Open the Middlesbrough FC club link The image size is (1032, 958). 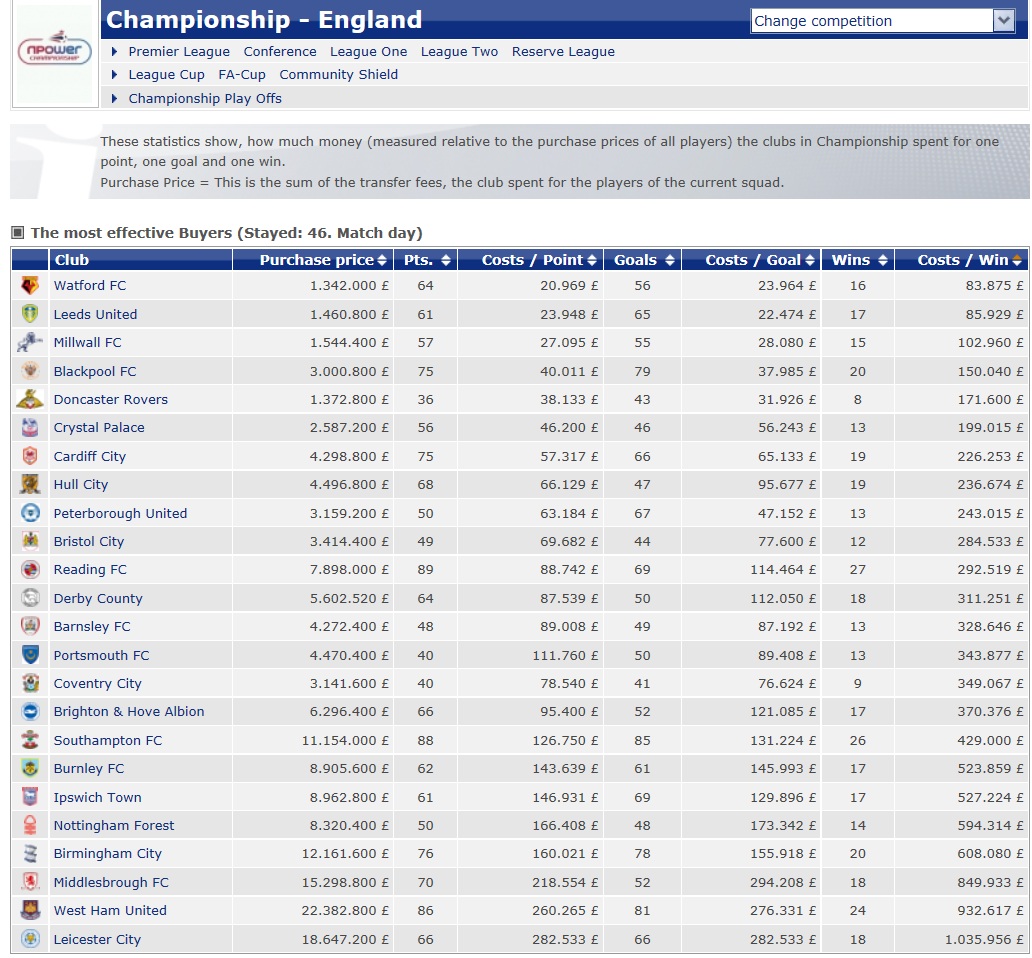111,882
